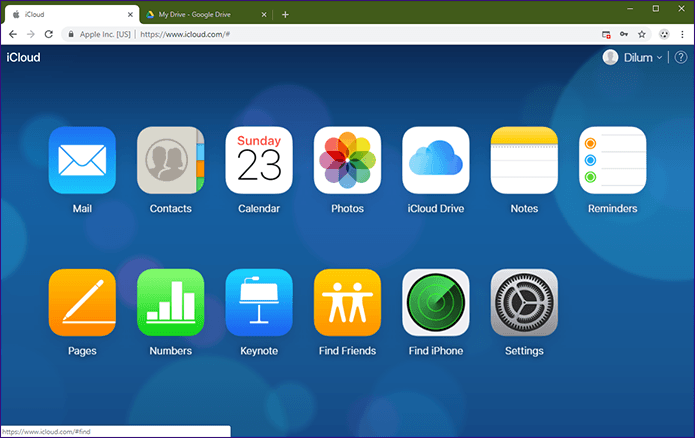Viewport: 695px width, 438px height.
Task: Open the iCloud Settings gear icon
Action: click(524, 302)
